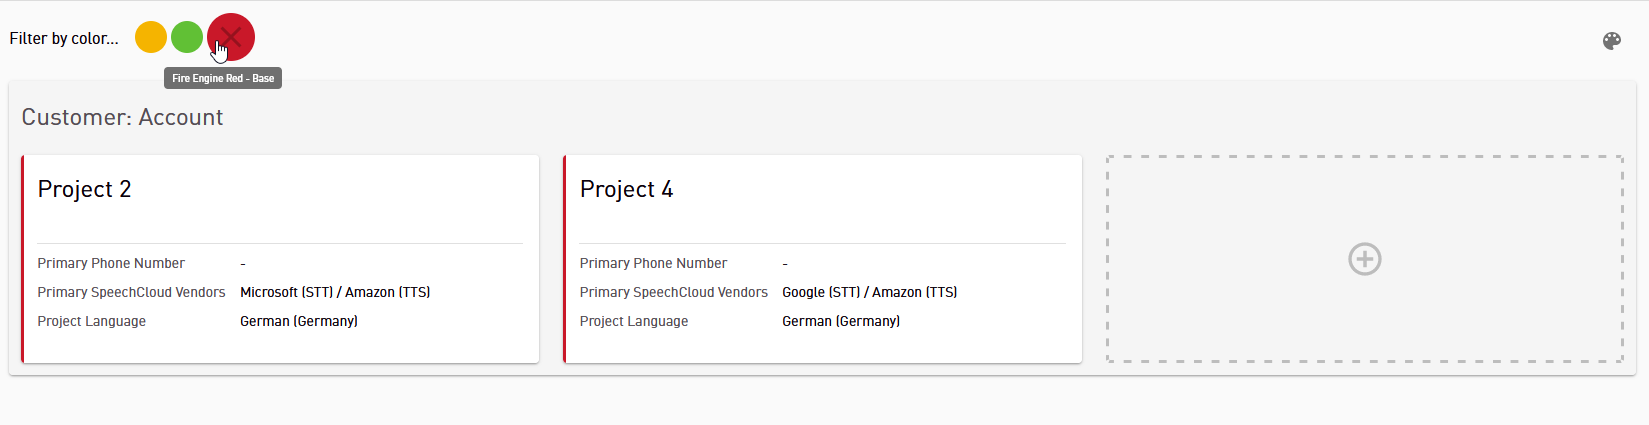Click Project 2 Primary SpeechCloud Vendors label
Viewport: 1649px width, 425px height.
coord(131,292)
